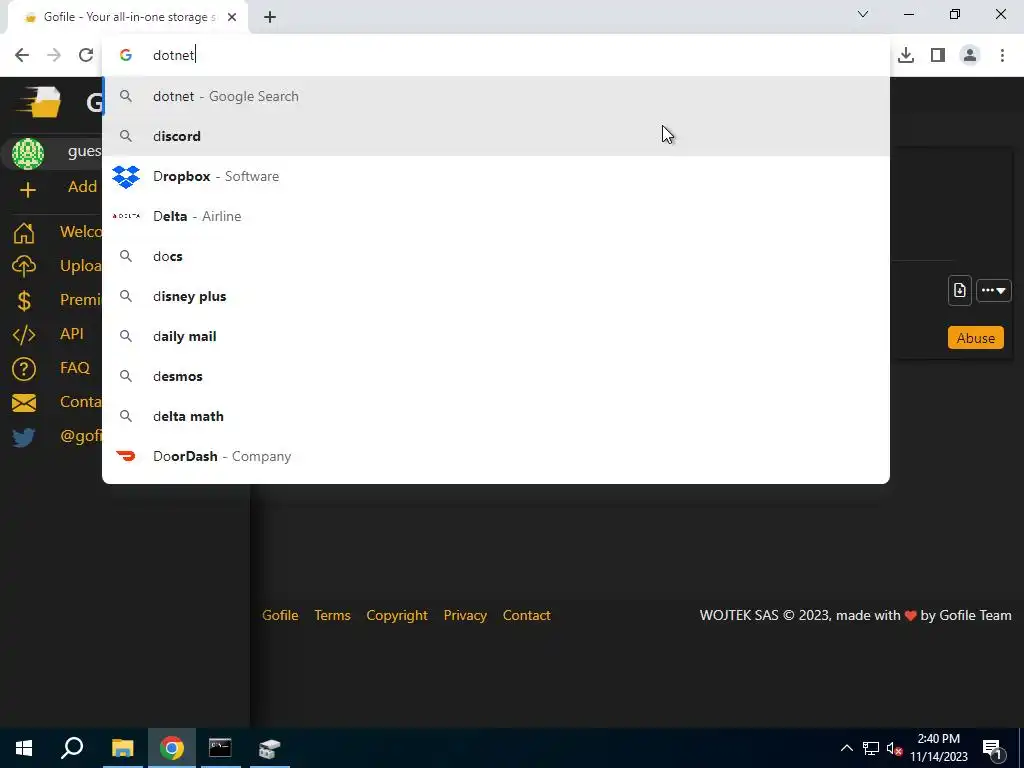Click the Gofile logo icon
This screenshot has width=1024, height=768.
(x=39, y=102)
